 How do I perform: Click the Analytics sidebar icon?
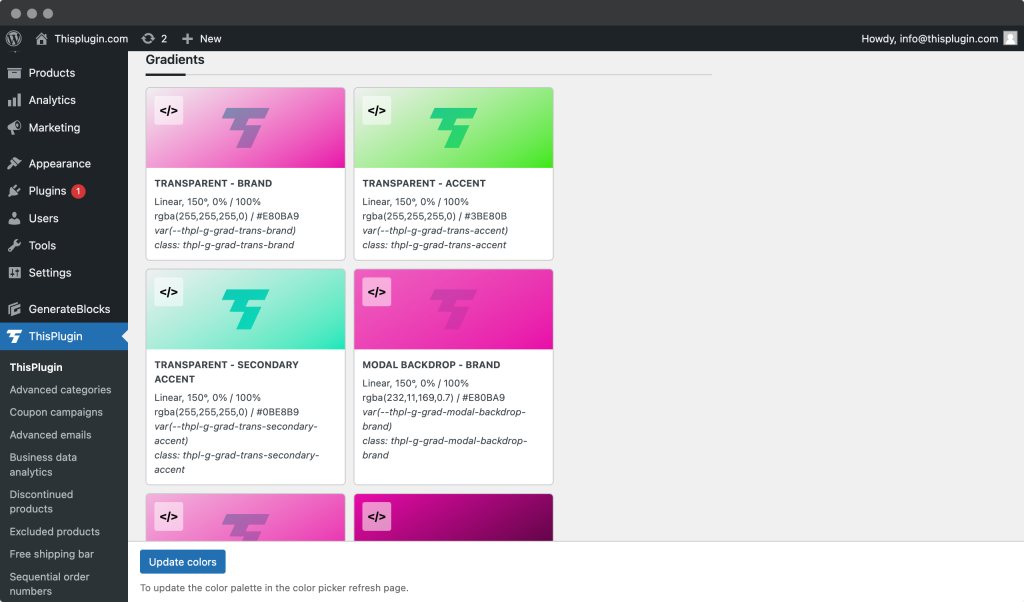click(15, 100)
